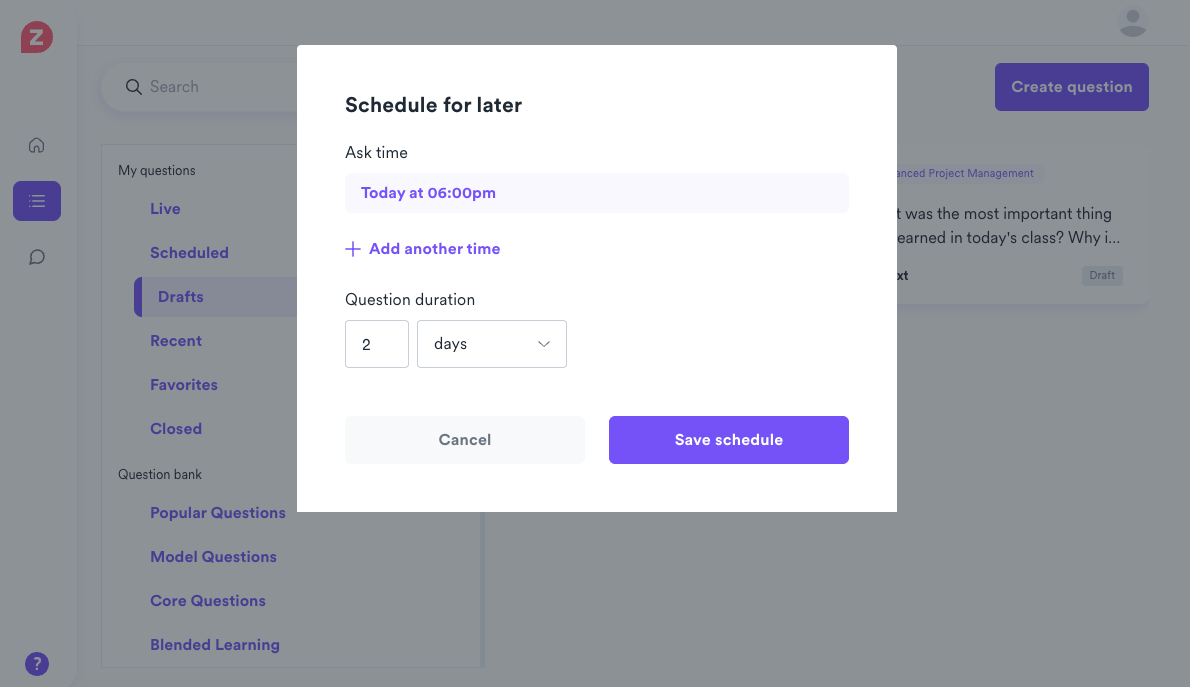Image resolution: width=1190 pixels, height=687 pixels.
Task: Open the user profile avatar
Action: [1132, 22]
